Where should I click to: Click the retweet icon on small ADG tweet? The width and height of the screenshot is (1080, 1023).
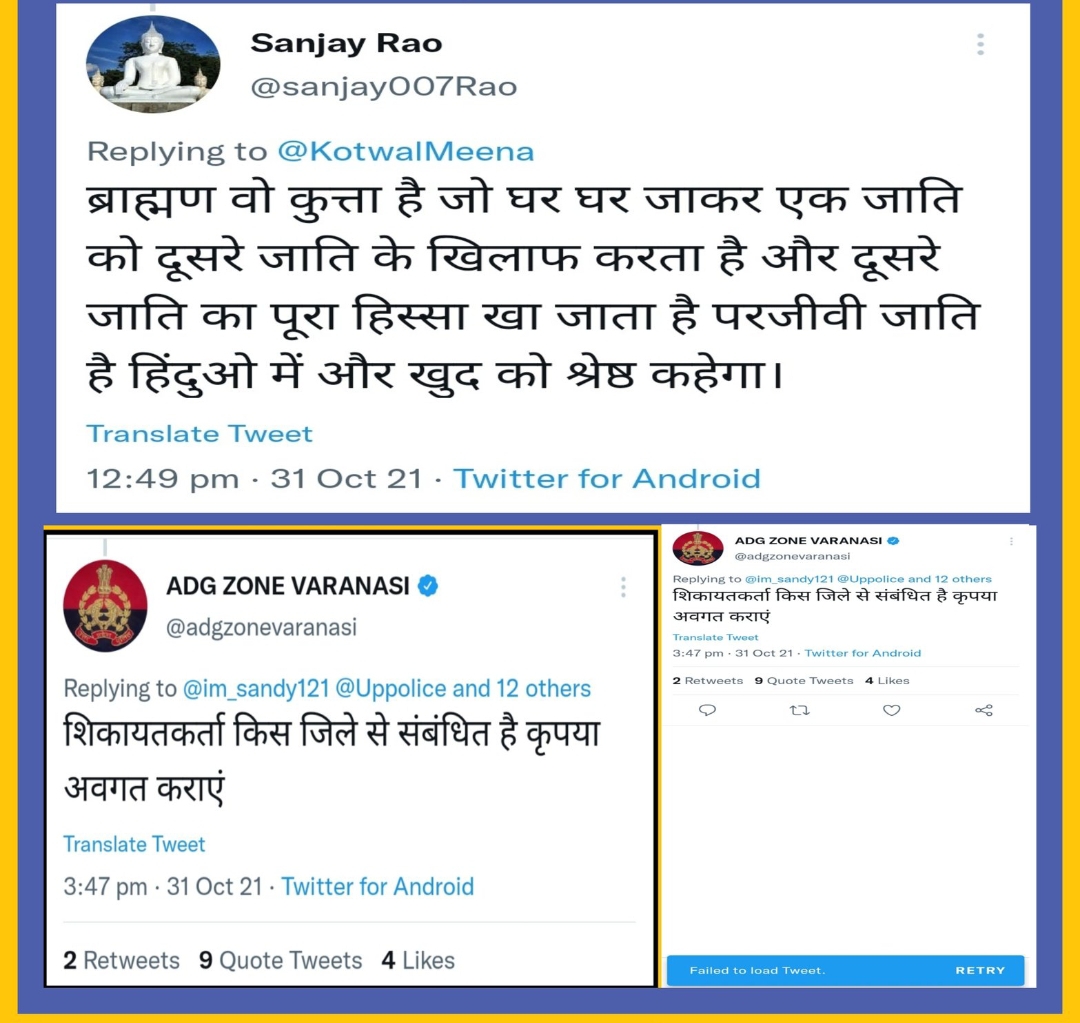tap(799, 710)
